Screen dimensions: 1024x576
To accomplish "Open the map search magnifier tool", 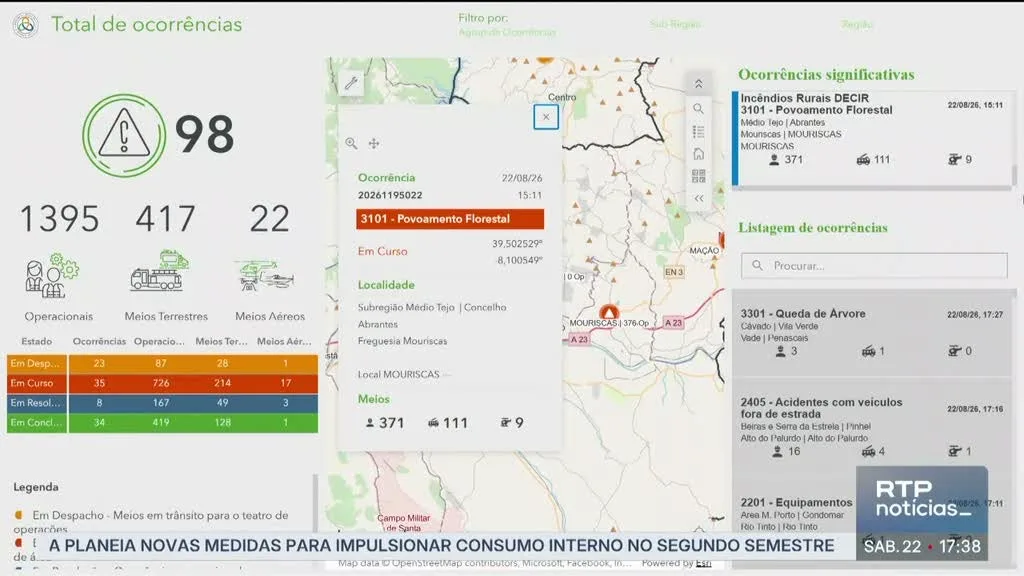I will tap(698, 108).
